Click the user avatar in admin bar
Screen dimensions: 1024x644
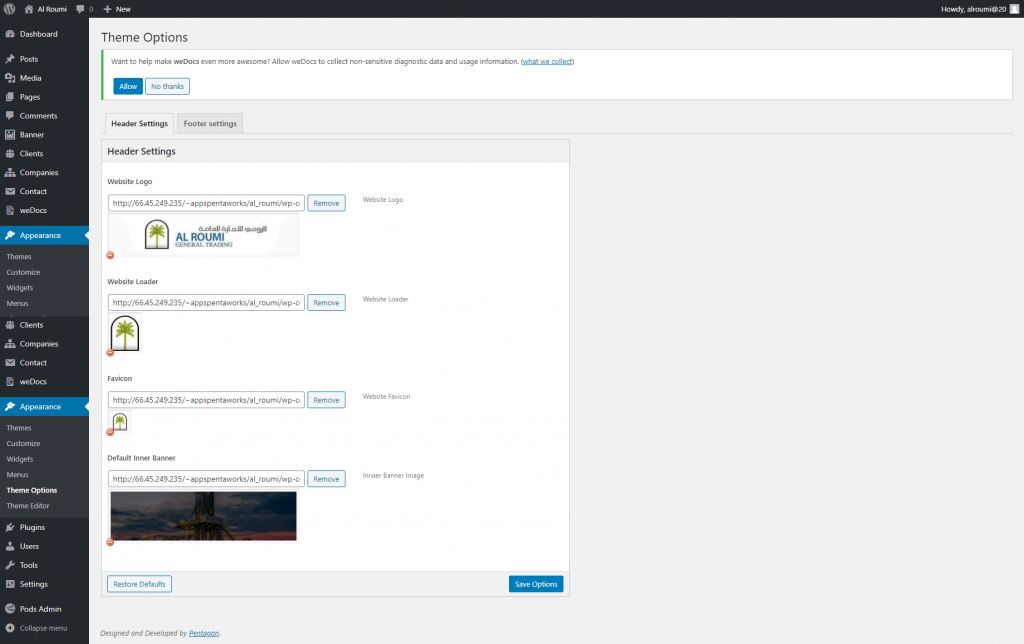pos(1014,9)
